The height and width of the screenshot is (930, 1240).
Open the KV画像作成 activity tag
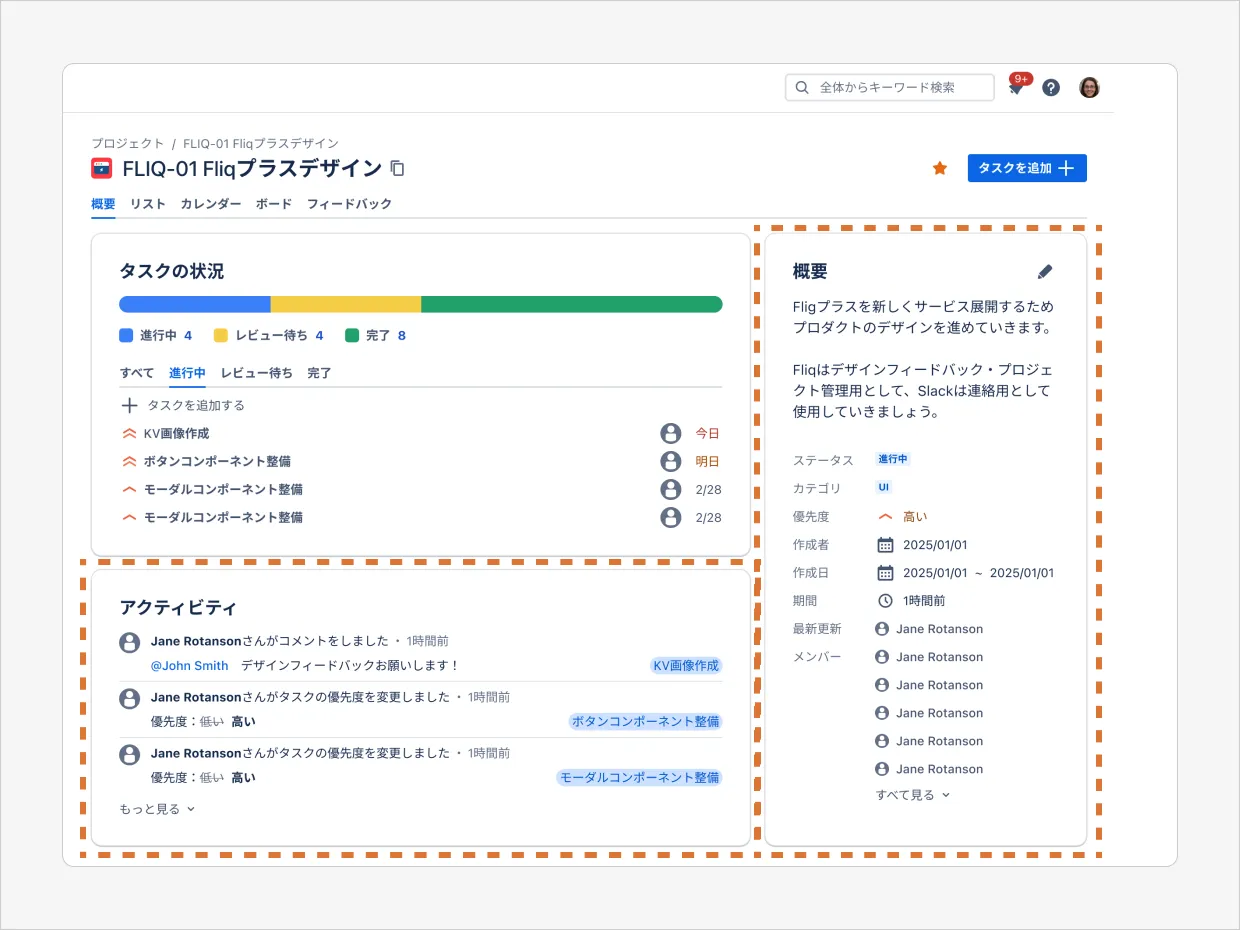click(x=686, y=665)
